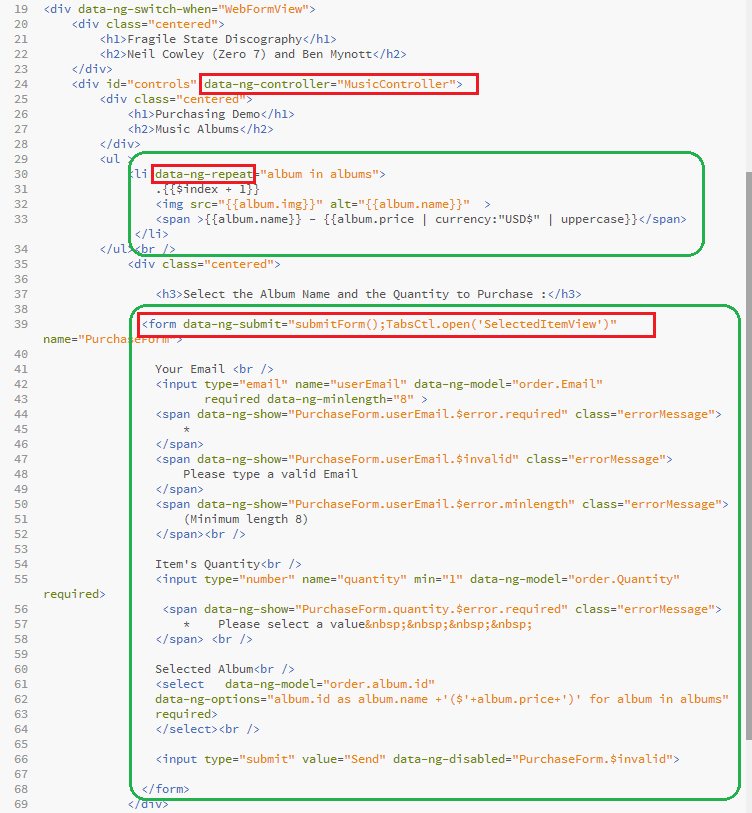The height and width of the screenshot is (813, 752).
Task: Click 'Neil Cowley (Zero 7) and Ben Mynott' text
Action: 249,54
